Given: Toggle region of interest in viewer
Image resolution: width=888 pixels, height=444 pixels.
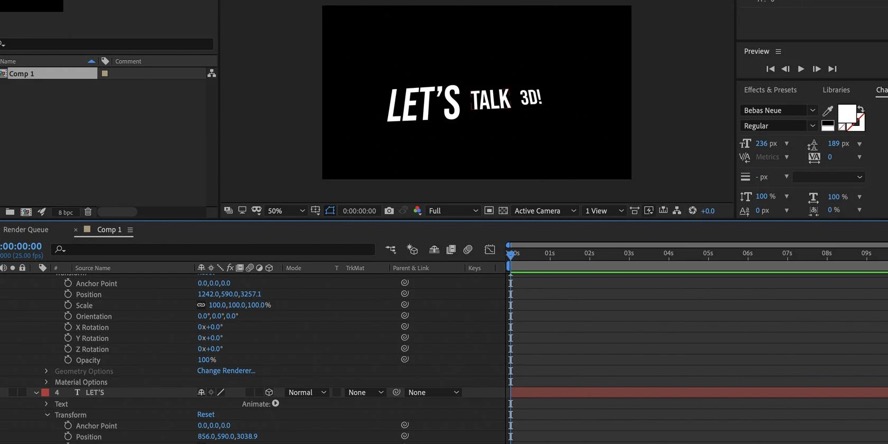Looking at the screenshot, I should click(x=330, y=211).
